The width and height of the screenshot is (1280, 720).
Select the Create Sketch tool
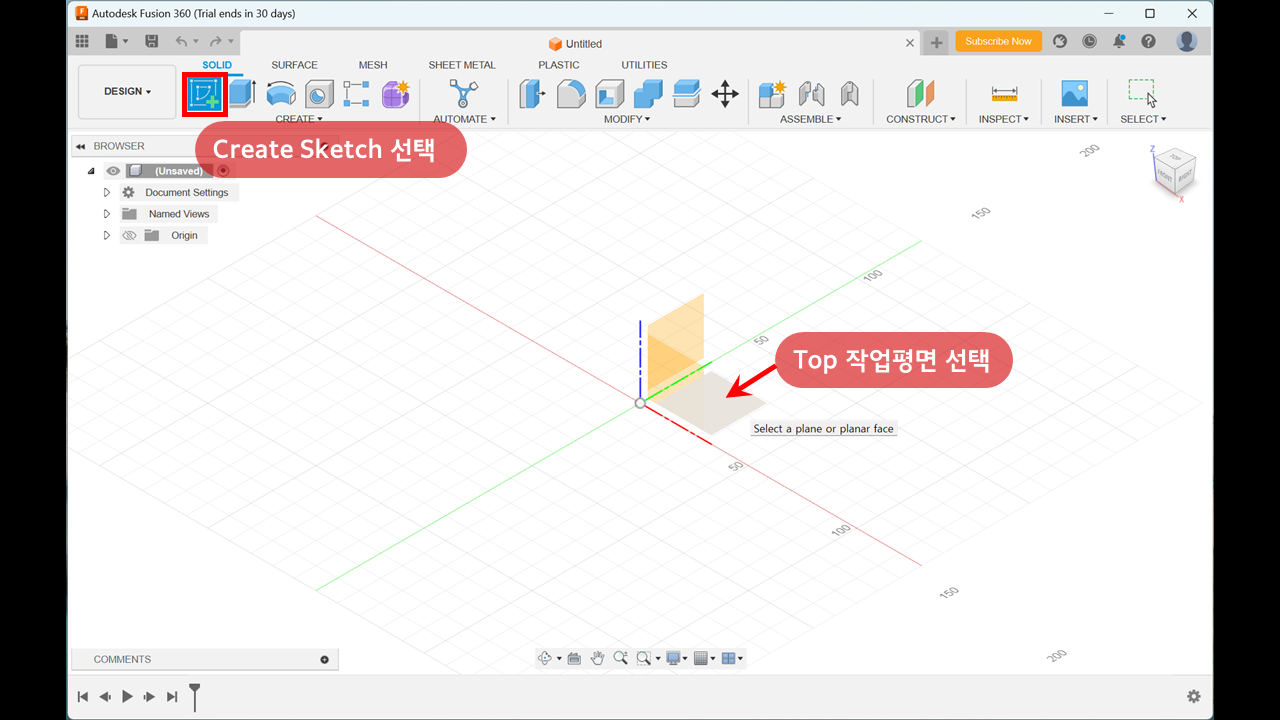click(x=205, y=94)
